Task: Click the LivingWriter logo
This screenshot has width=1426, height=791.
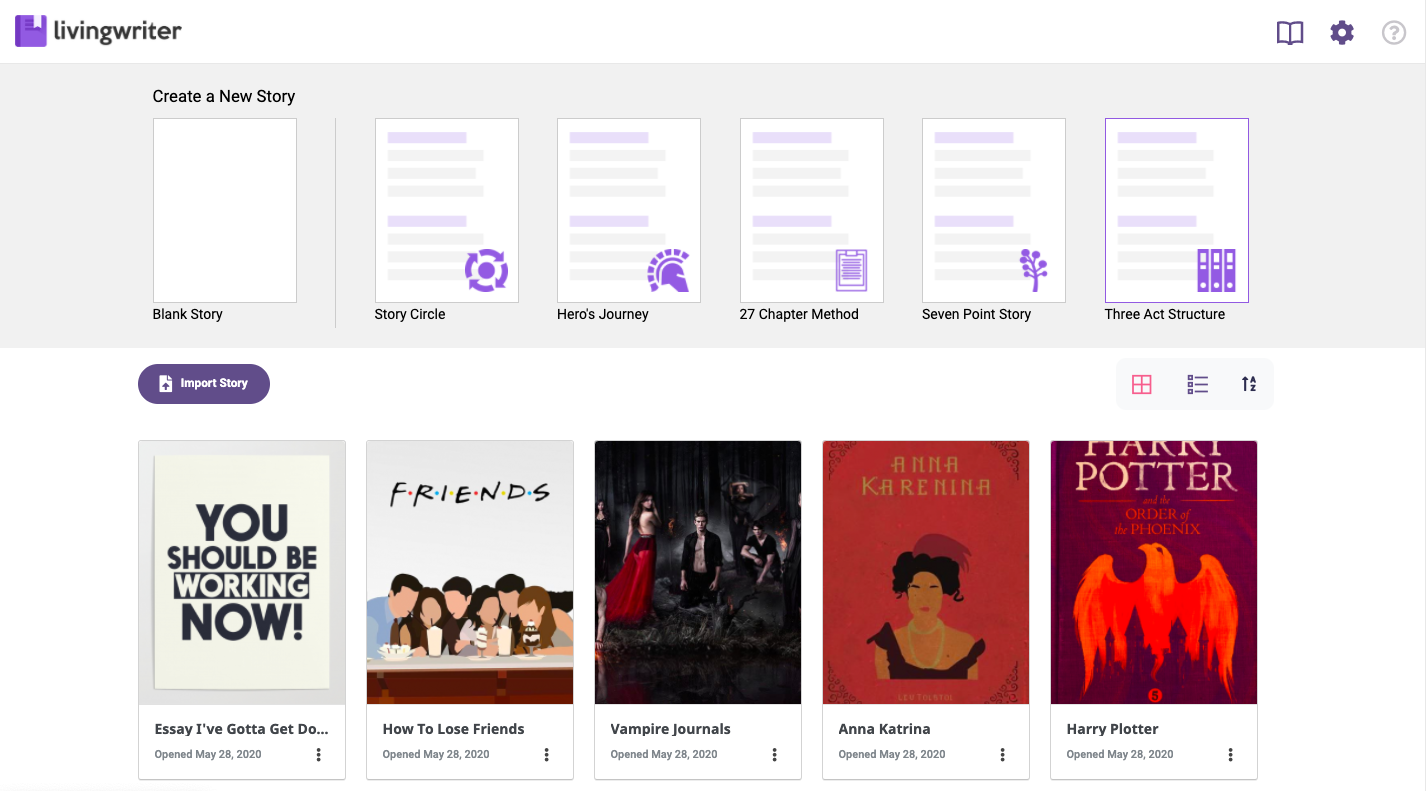Action: [x=98, y=31]
